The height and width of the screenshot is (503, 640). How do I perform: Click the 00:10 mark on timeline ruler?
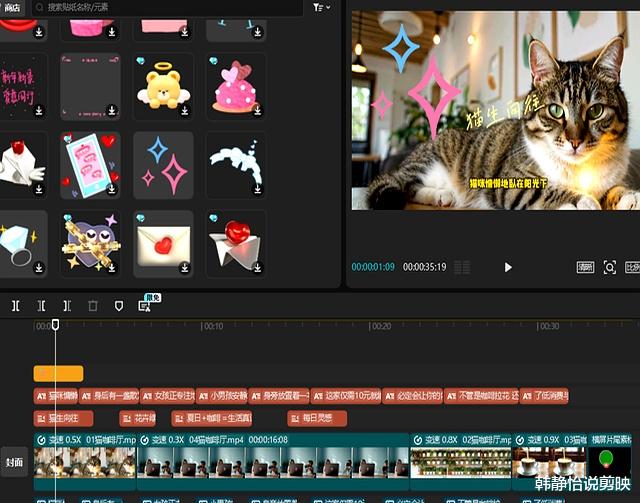212,326
